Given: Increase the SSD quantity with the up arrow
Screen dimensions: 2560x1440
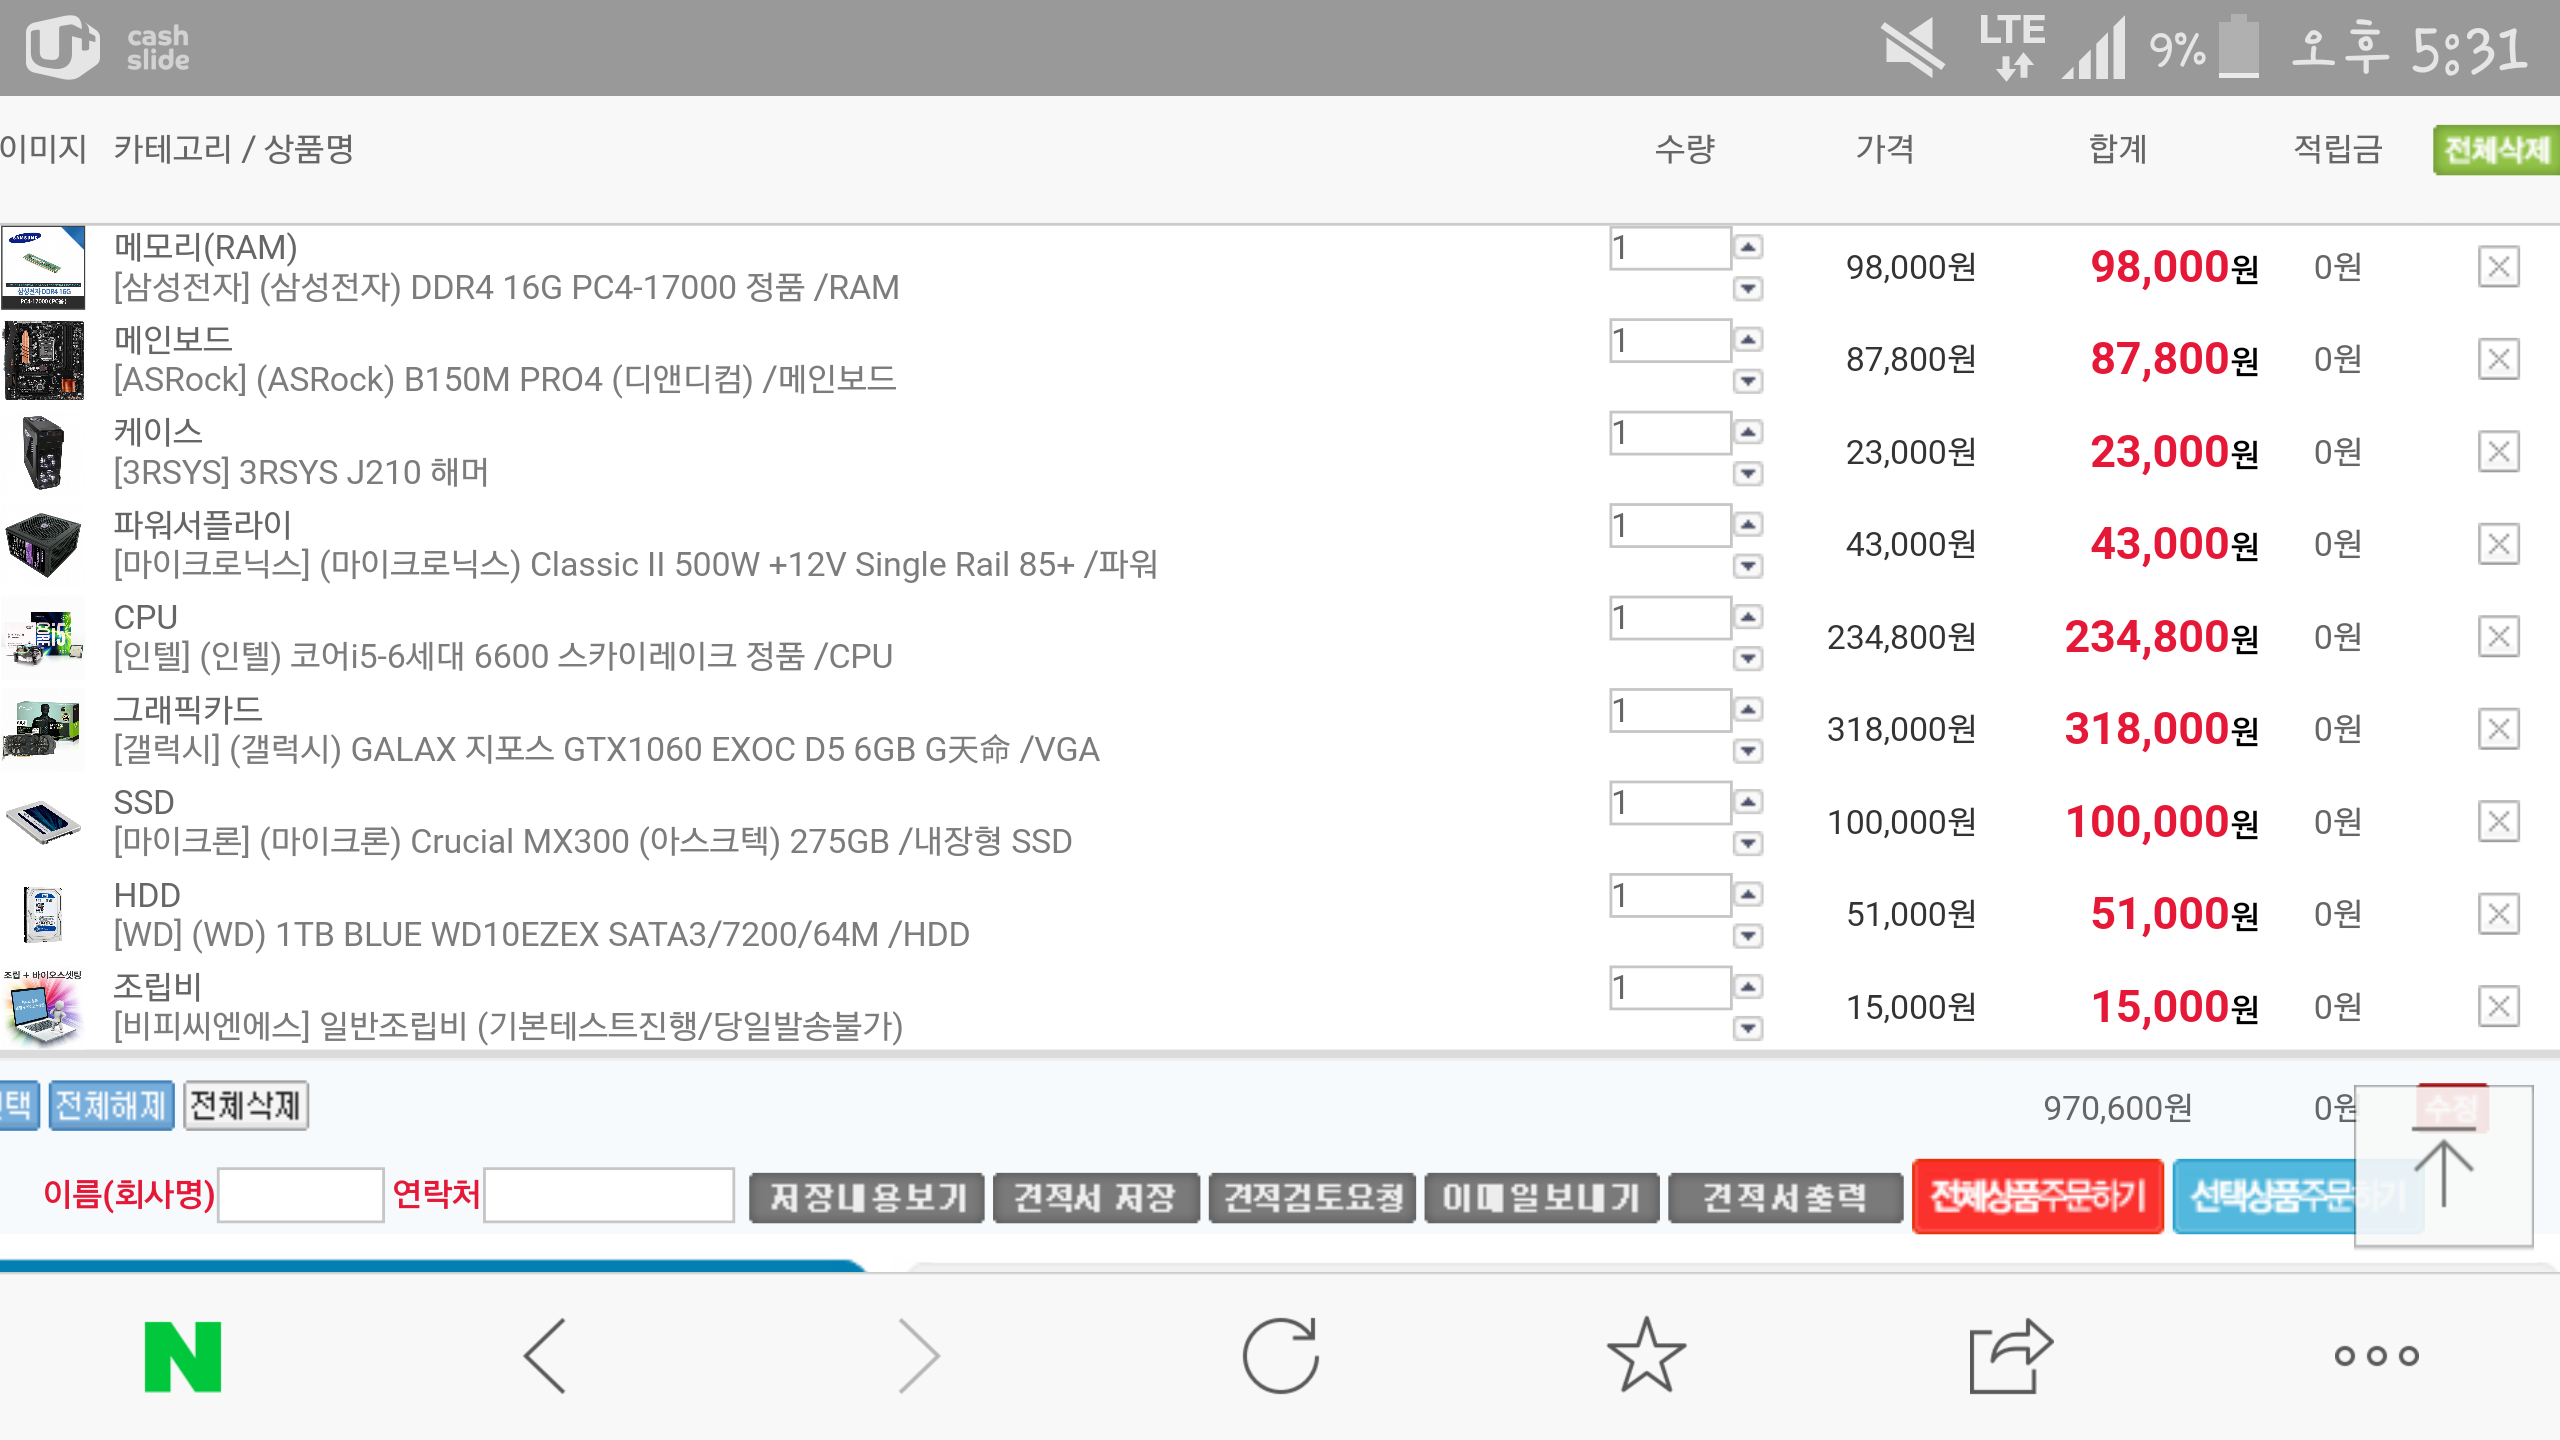Looking at the screenshot, I should (1748, 802).
